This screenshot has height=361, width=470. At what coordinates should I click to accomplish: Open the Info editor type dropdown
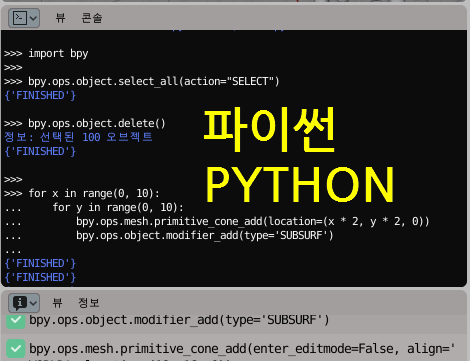coord(24,303)
